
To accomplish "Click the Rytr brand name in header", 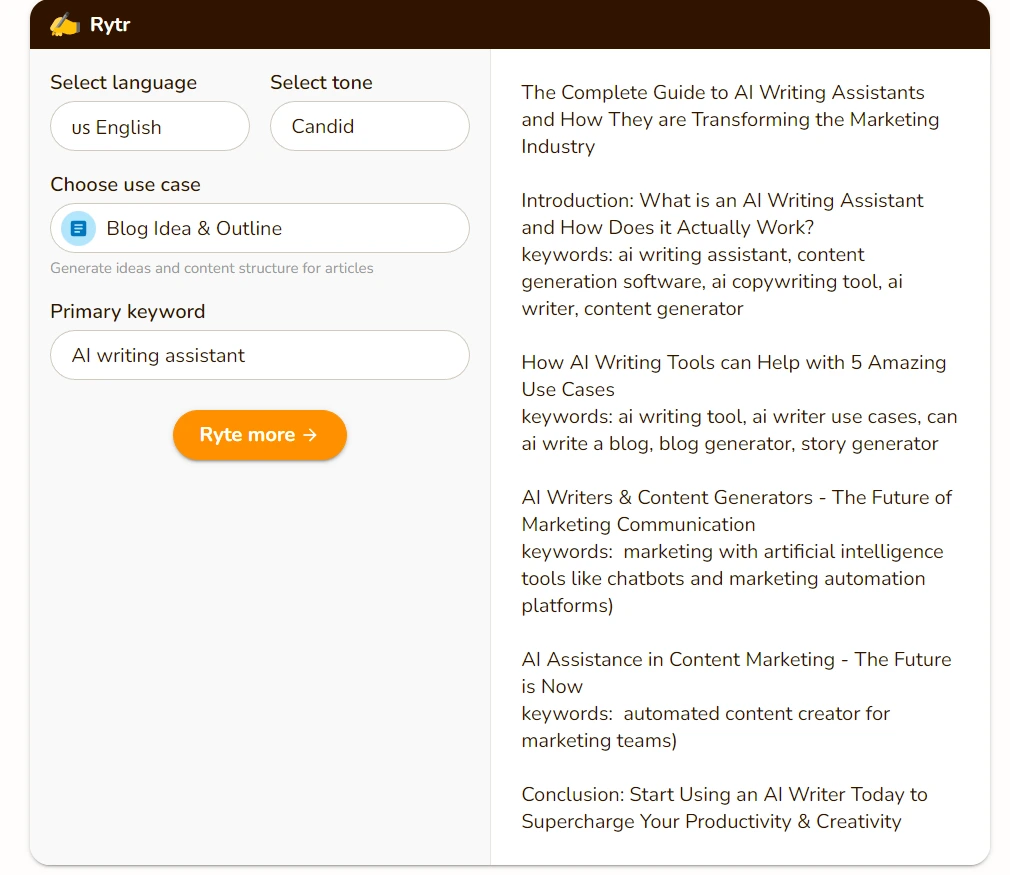I will (x=110, y=24).
